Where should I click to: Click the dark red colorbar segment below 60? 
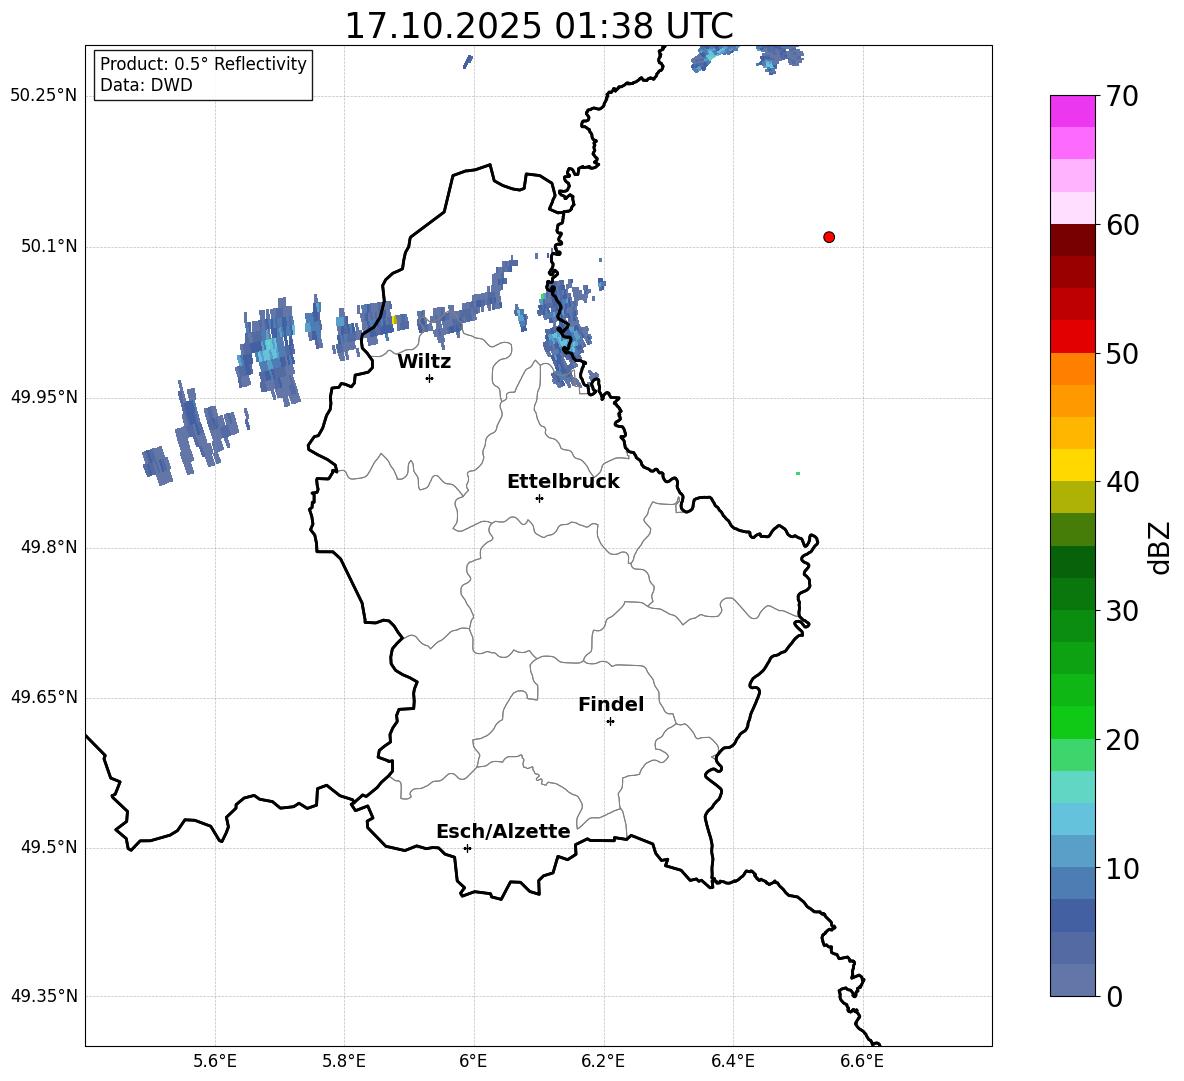coord(1072,240)
